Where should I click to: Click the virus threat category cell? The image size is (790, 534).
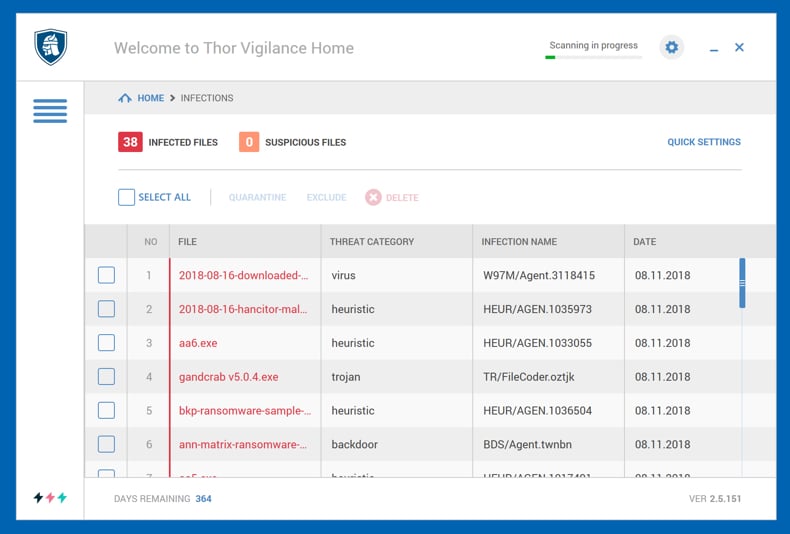(344, 276)
